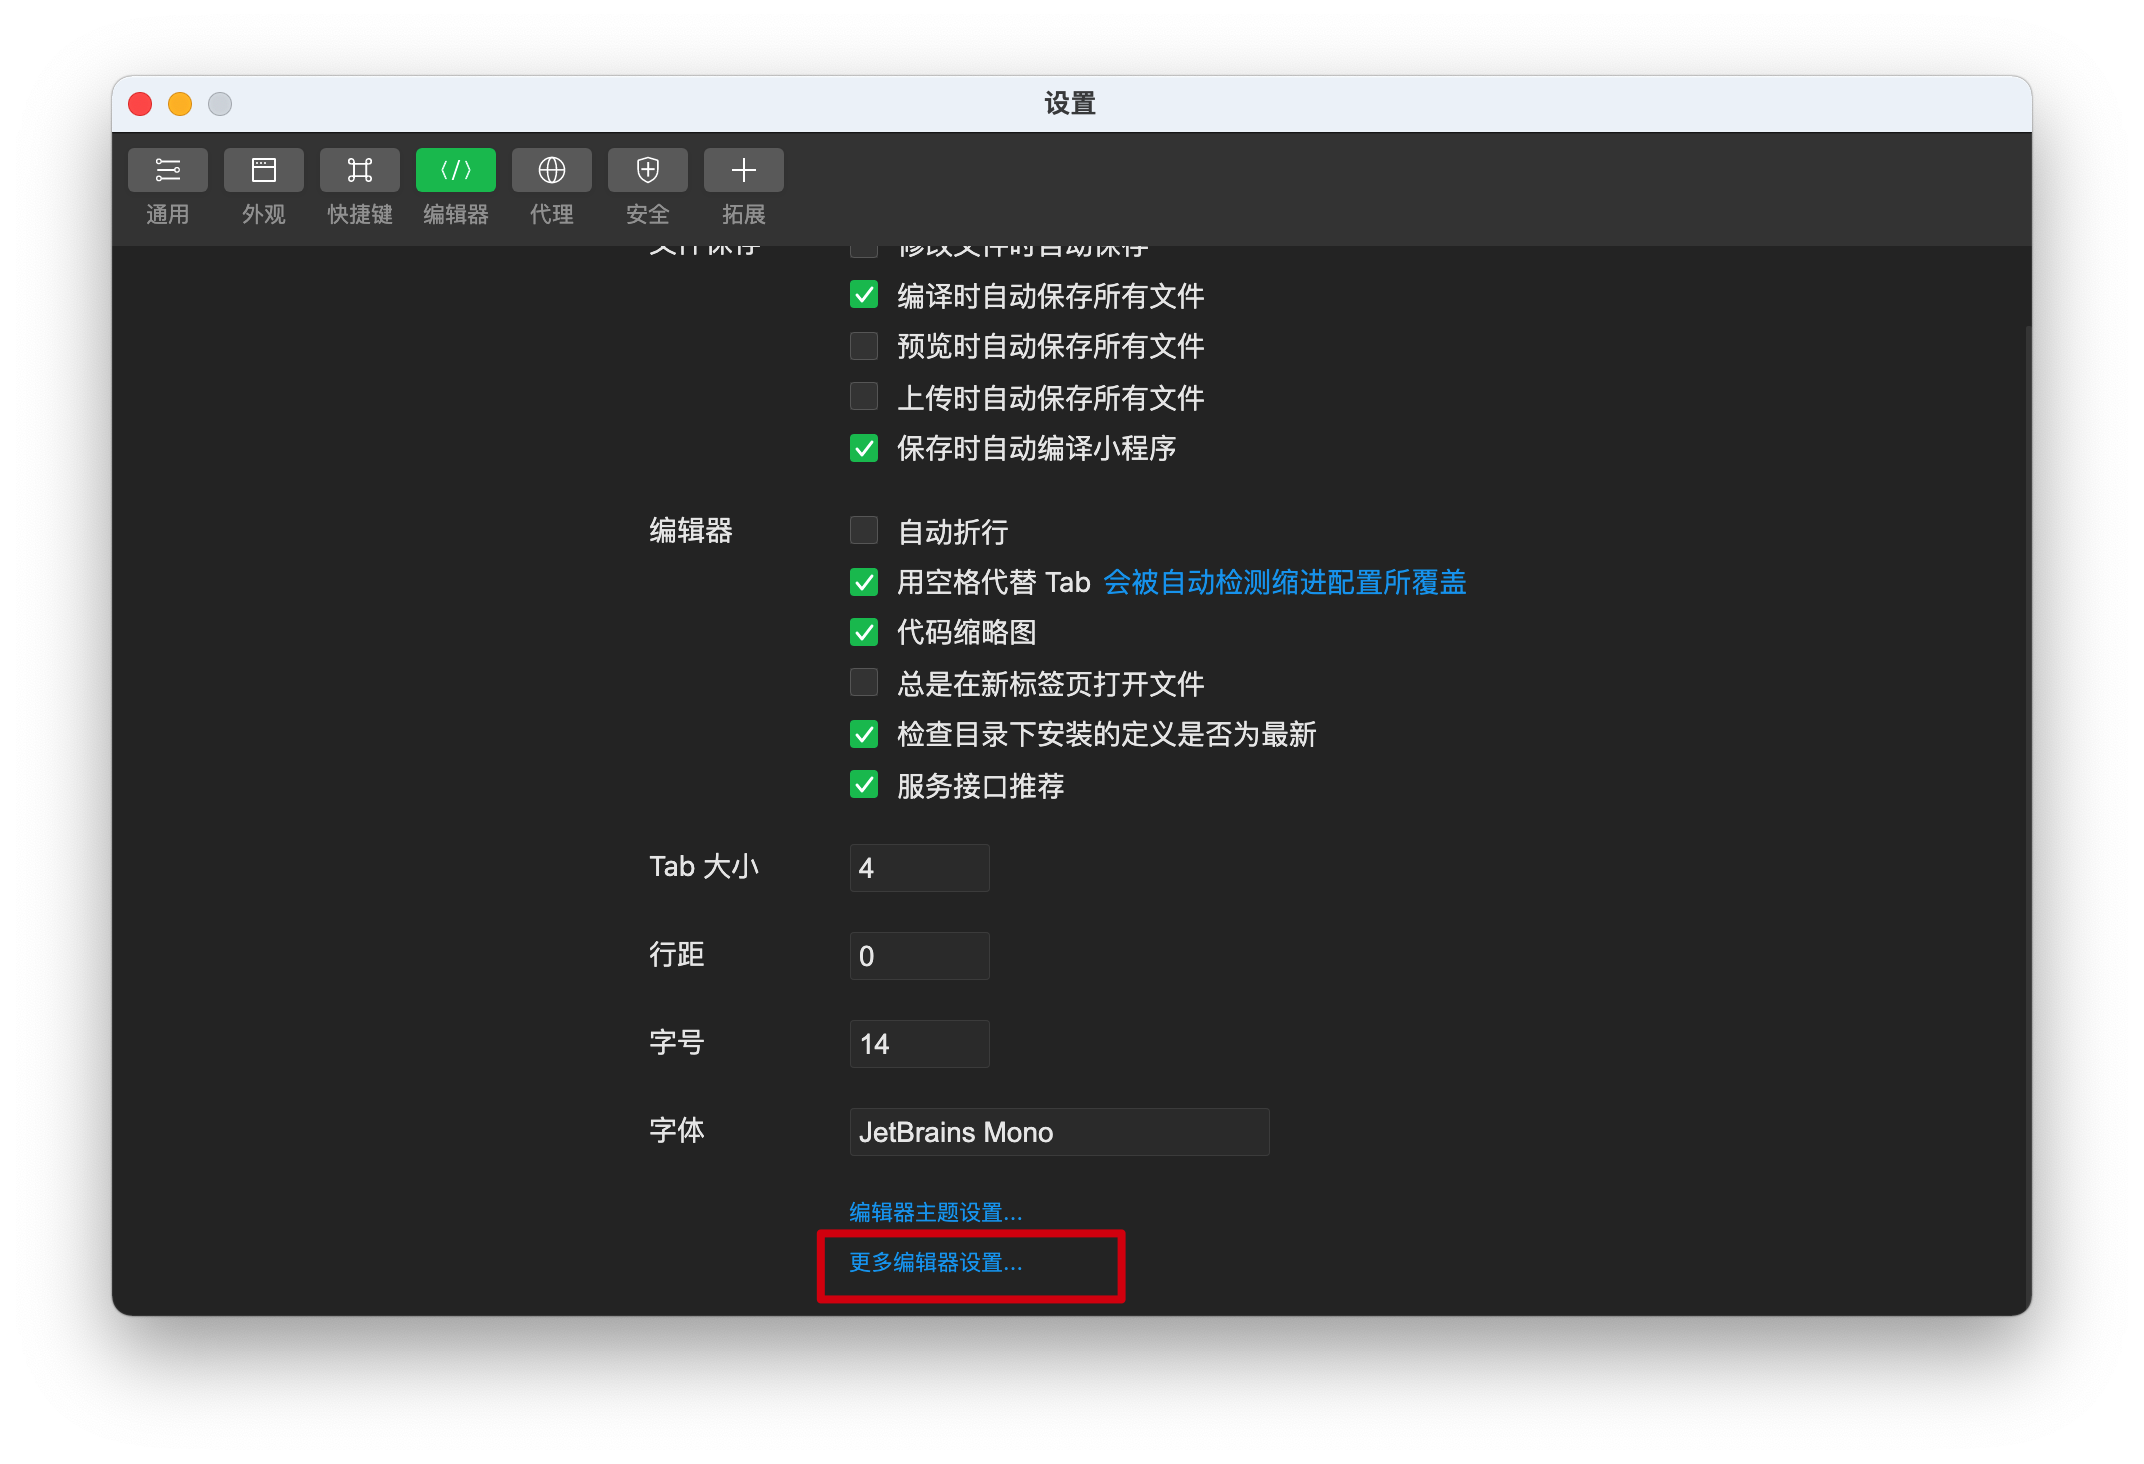
Task: Enable 预览时自动保存所有文件 checkbox
Action: pos(864,346)
